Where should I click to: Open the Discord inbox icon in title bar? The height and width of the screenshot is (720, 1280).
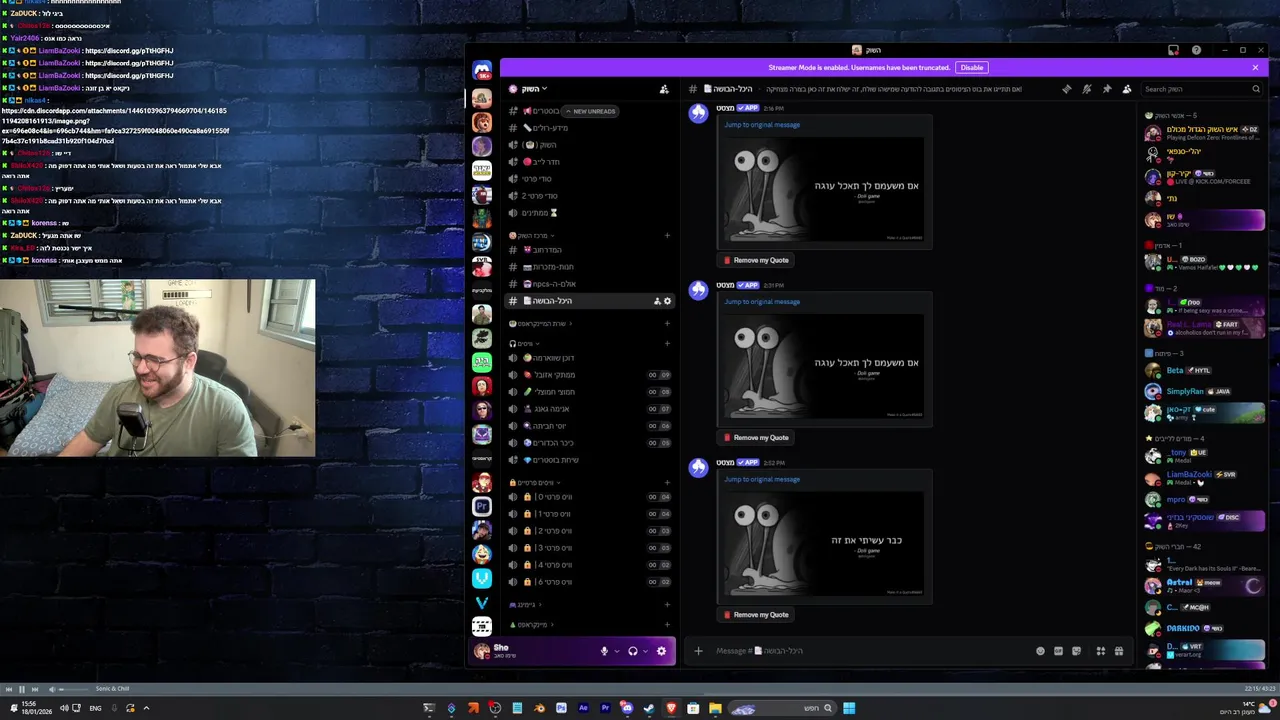(1174, 50)
